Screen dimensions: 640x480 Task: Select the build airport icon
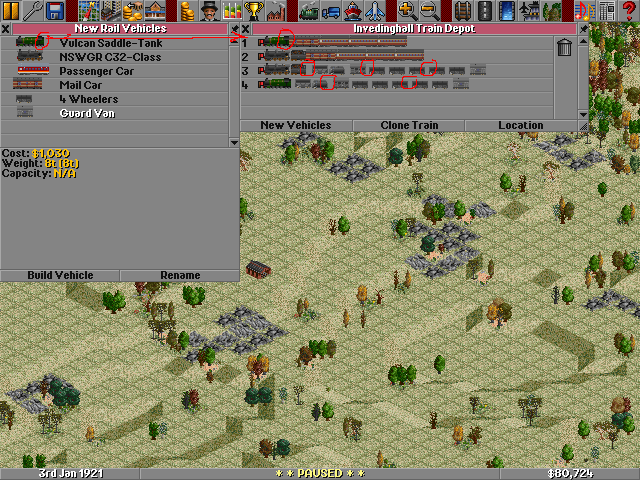pyautogui.click(x=529, y=11)
